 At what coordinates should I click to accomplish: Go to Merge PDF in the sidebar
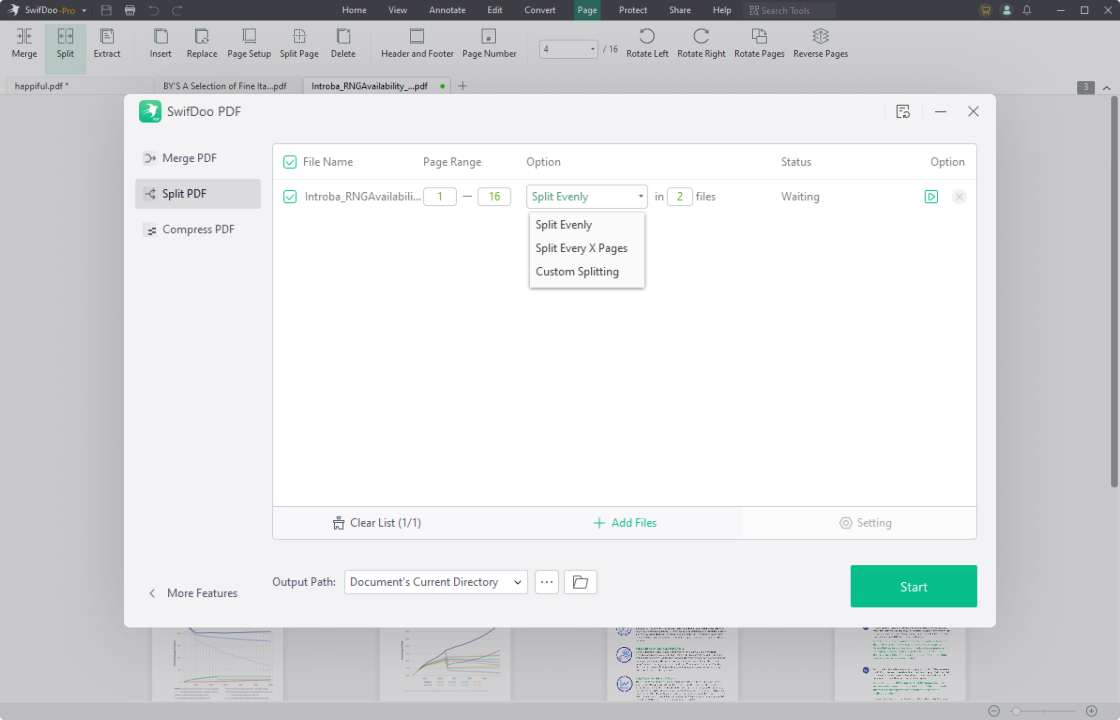click(x=198, y=158)
